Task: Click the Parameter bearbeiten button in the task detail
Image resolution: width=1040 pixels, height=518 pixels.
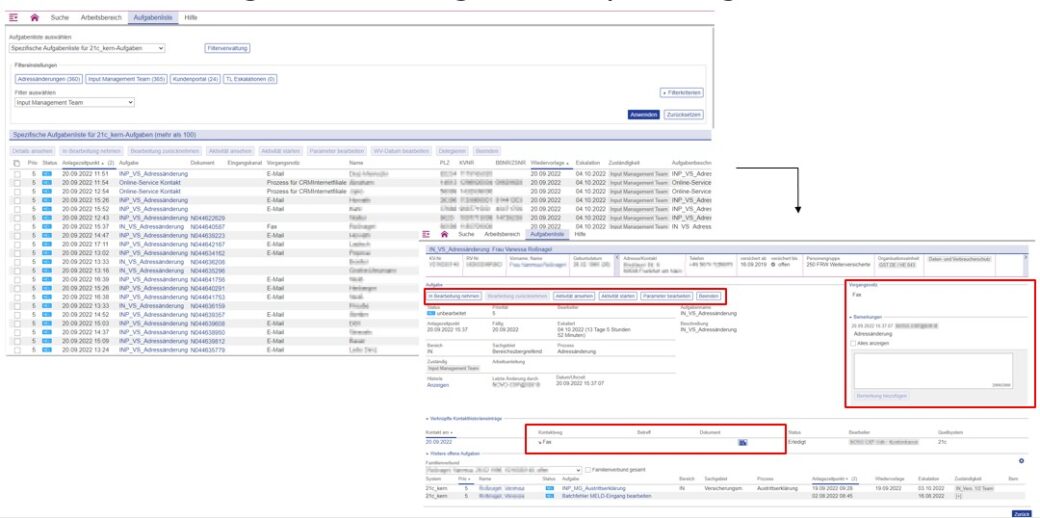Action: click(667, 296)
